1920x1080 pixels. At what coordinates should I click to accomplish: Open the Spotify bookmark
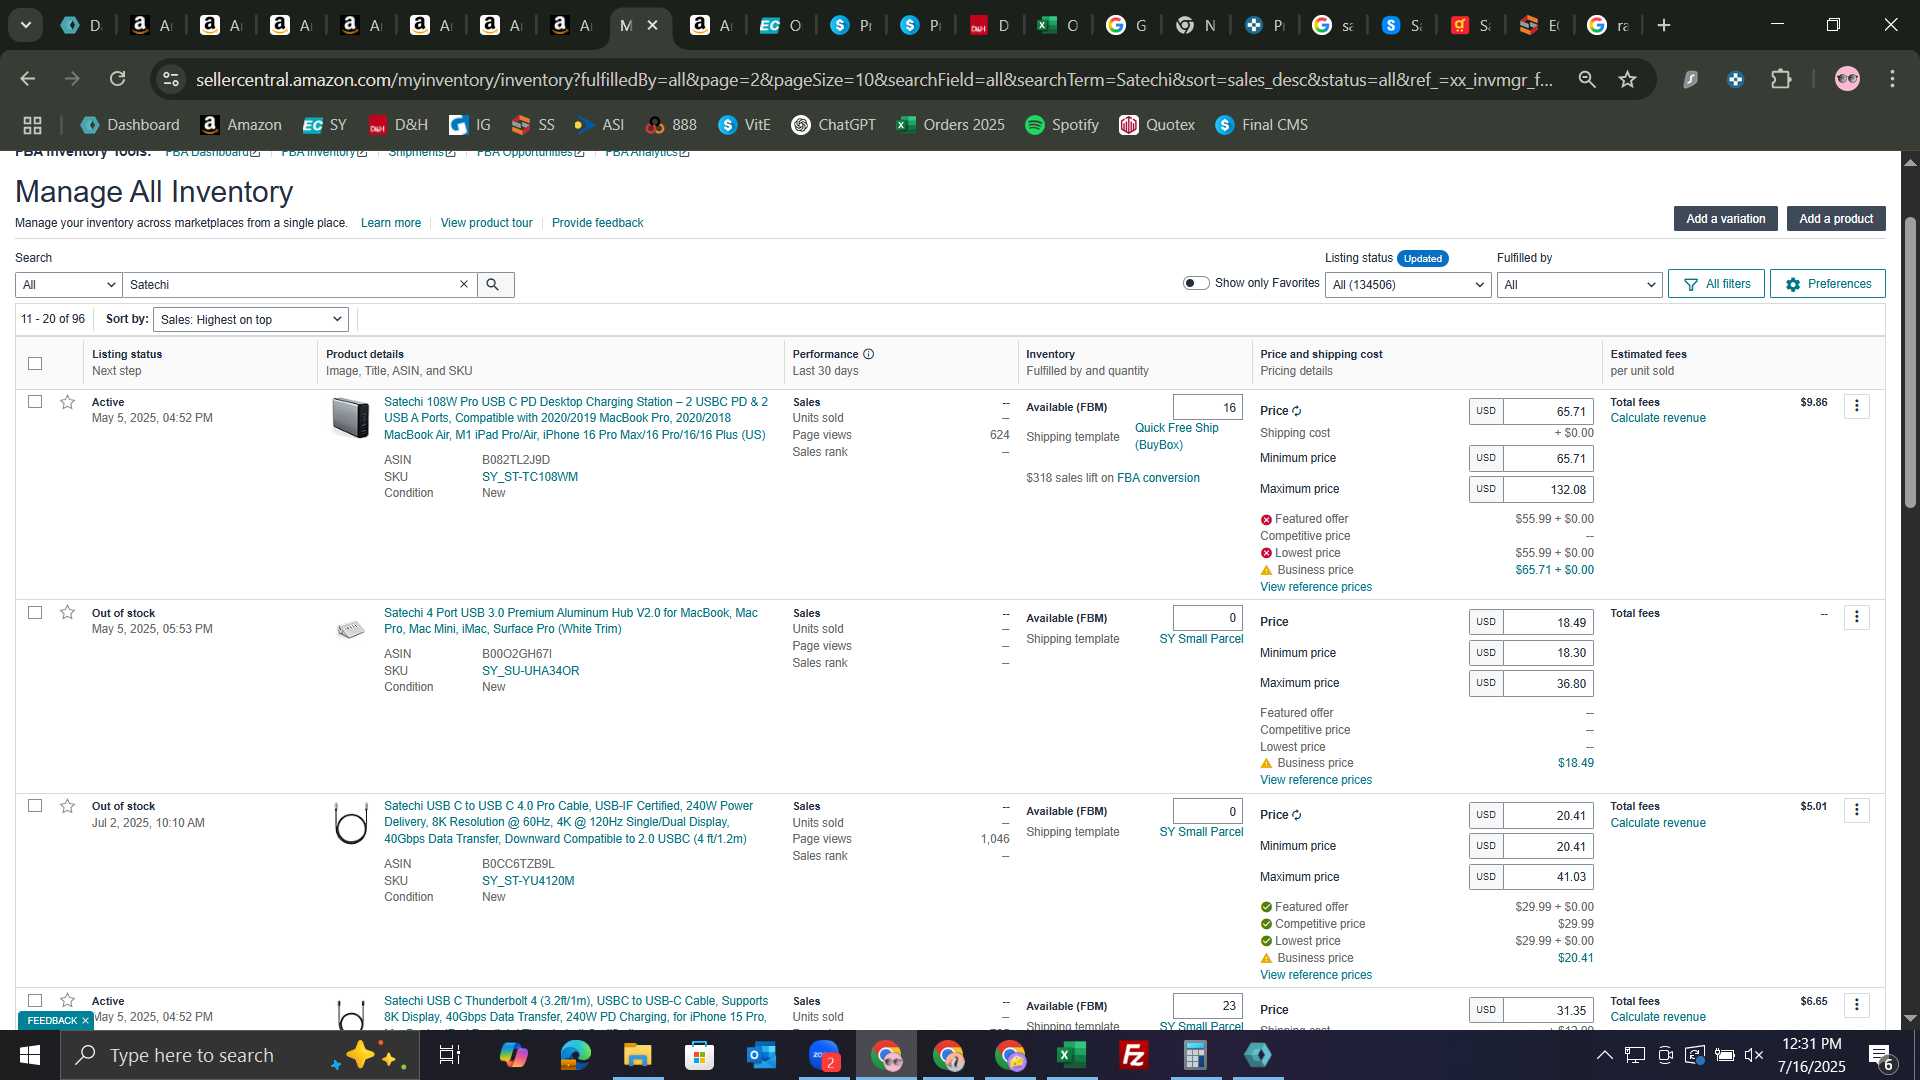[1062, 125]
